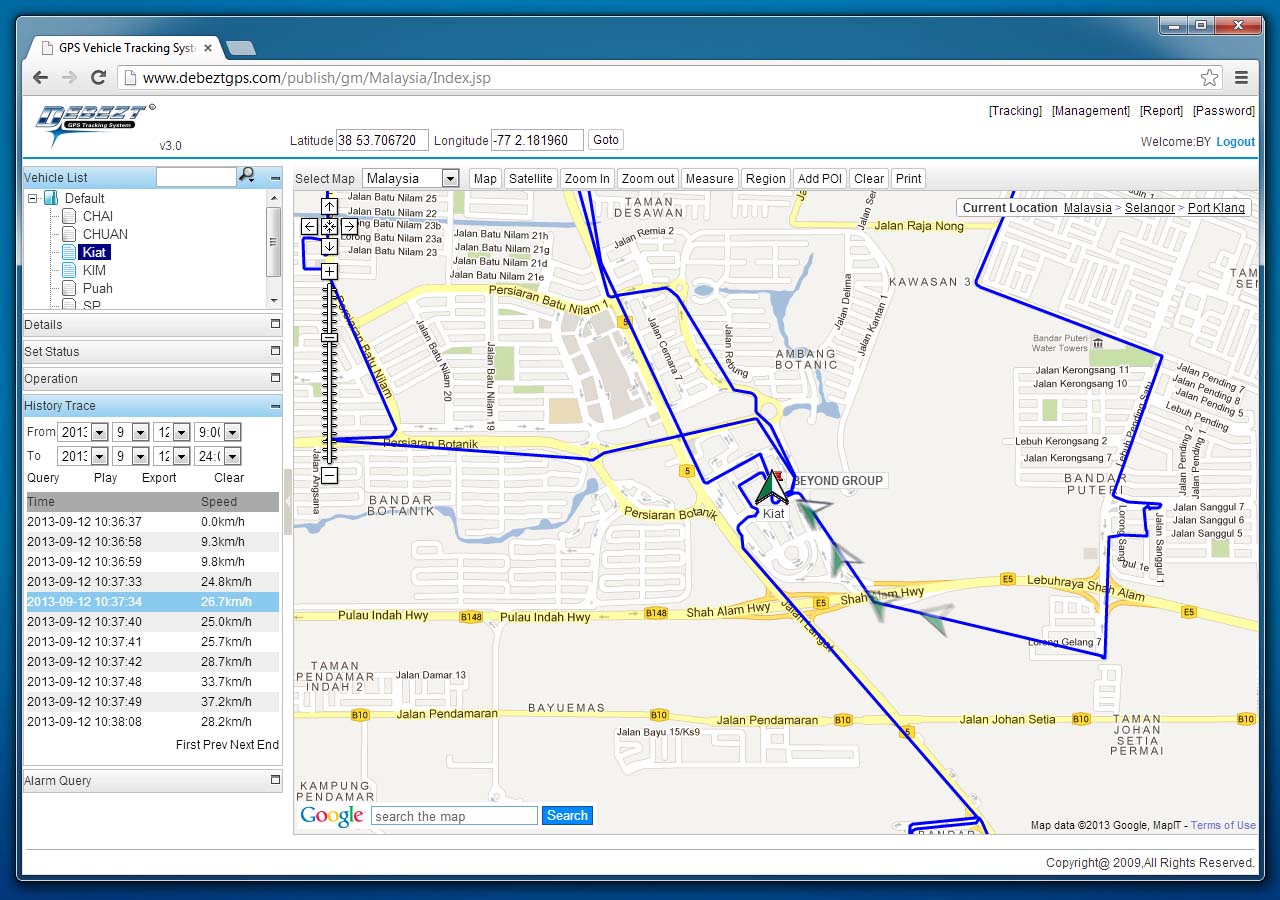Click Play in History Trace
The height and width of the screenshot is (900, 1280).
pos(105,478)
